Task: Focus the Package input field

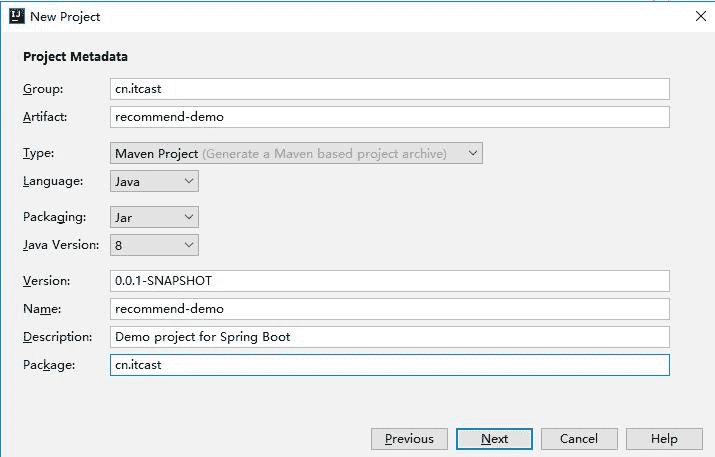Action: click(x=390, y=365)
